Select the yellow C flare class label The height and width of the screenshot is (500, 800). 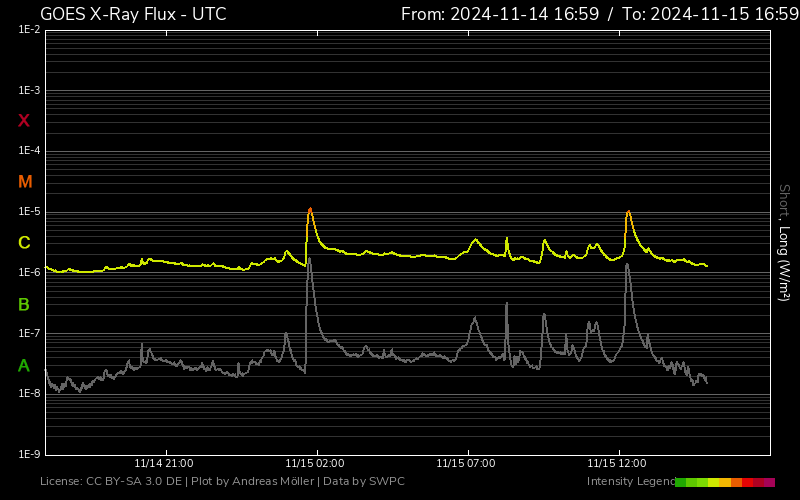click(x=24, y=243)
